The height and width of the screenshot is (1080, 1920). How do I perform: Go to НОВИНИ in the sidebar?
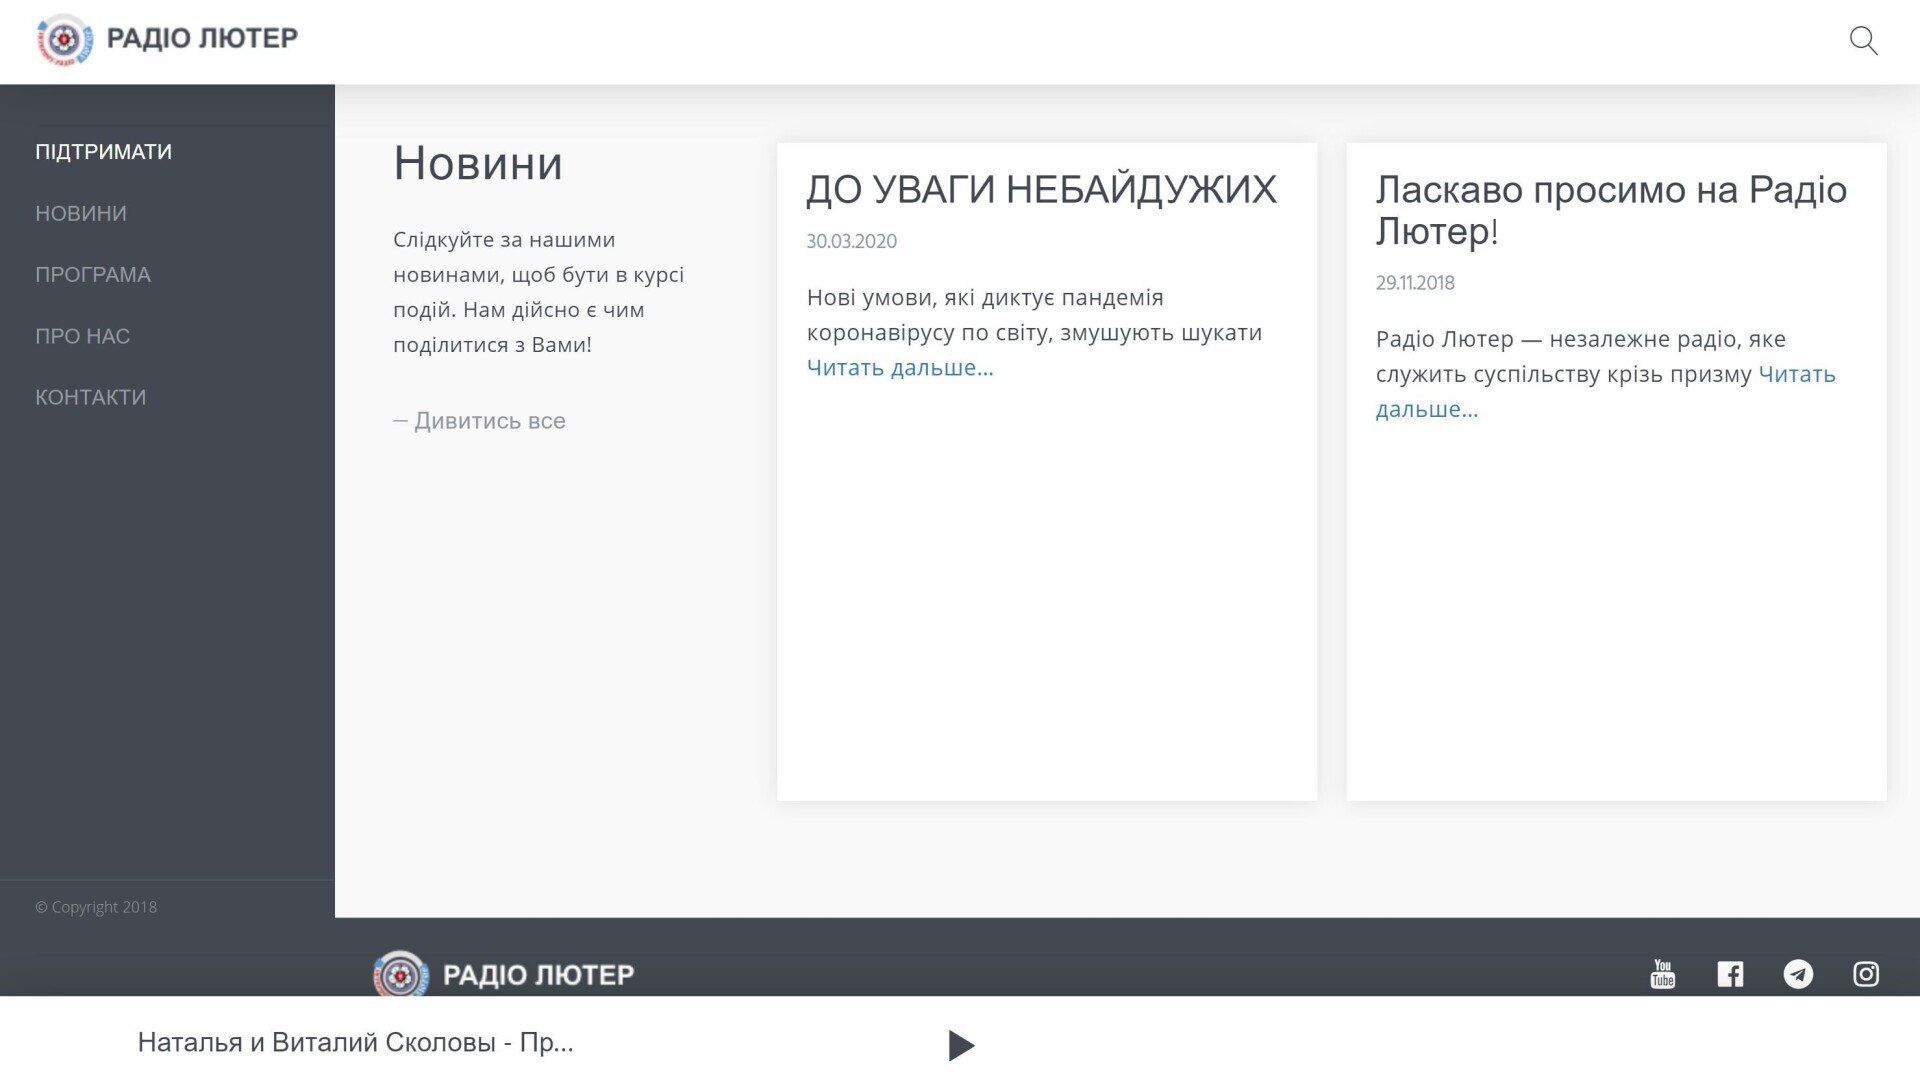81,213
